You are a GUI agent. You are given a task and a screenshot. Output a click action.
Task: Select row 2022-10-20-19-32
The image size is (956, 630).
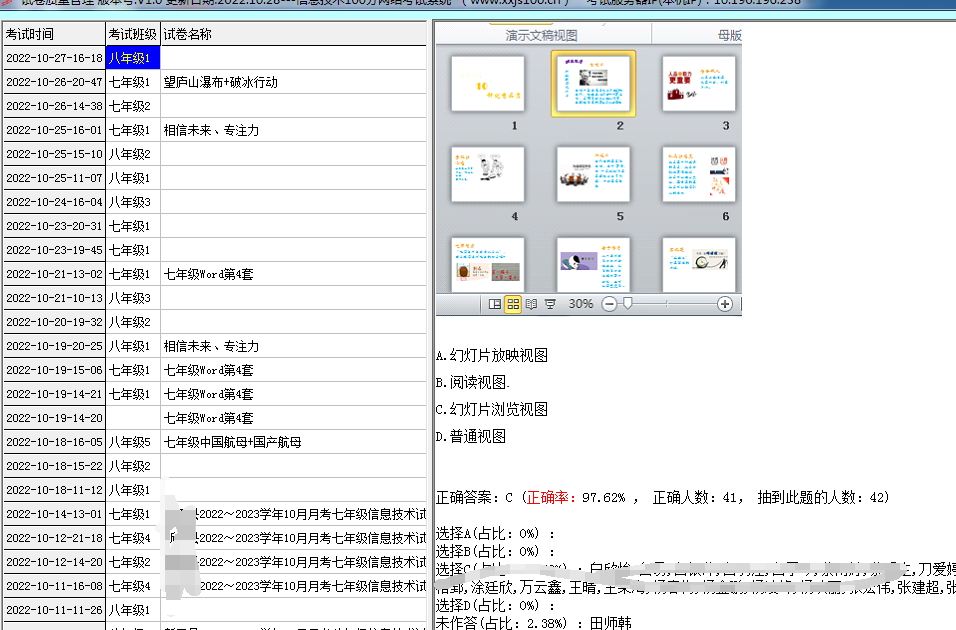(215, 322)
